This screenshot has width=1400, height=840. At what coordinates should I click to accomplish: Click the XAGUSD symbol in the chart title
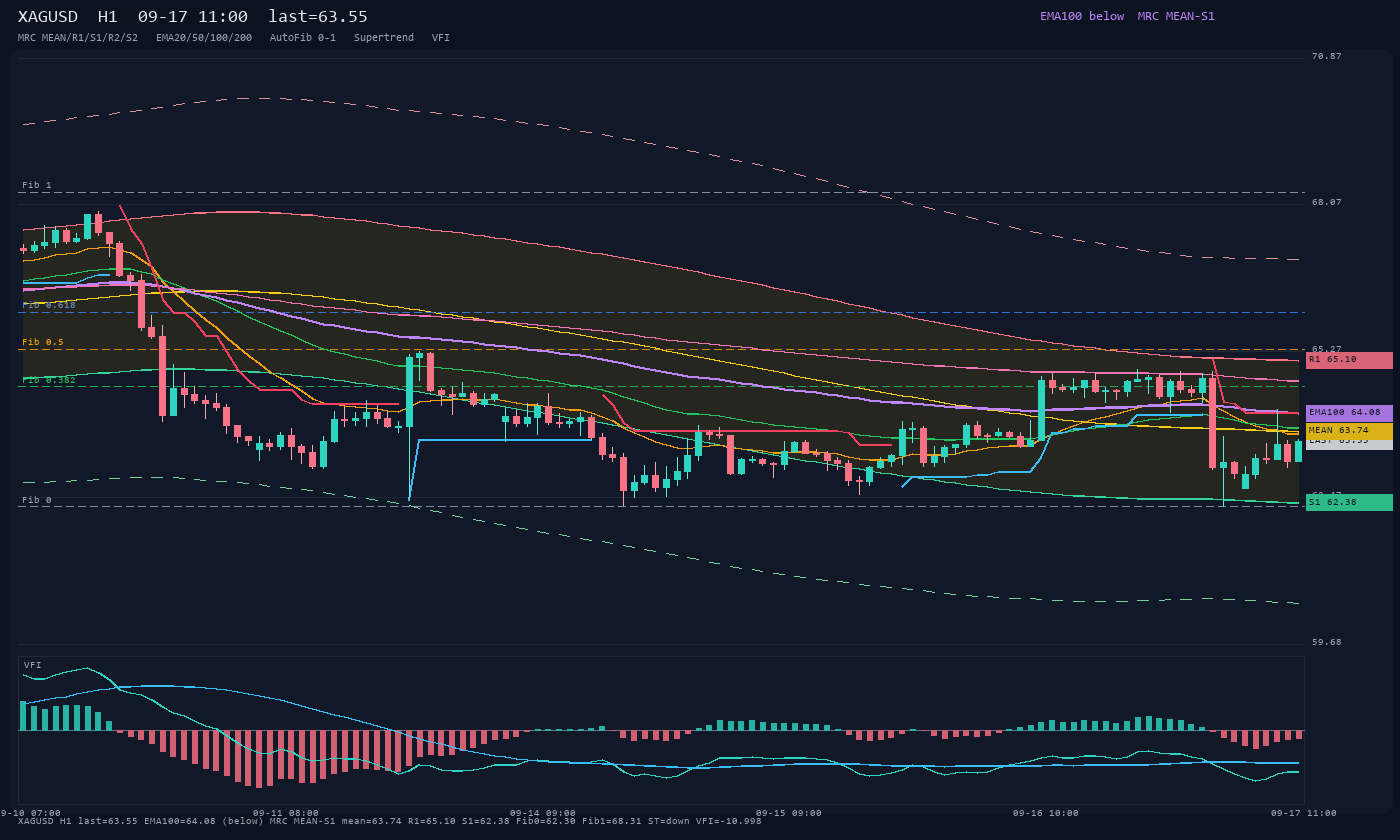click(48, 17)
